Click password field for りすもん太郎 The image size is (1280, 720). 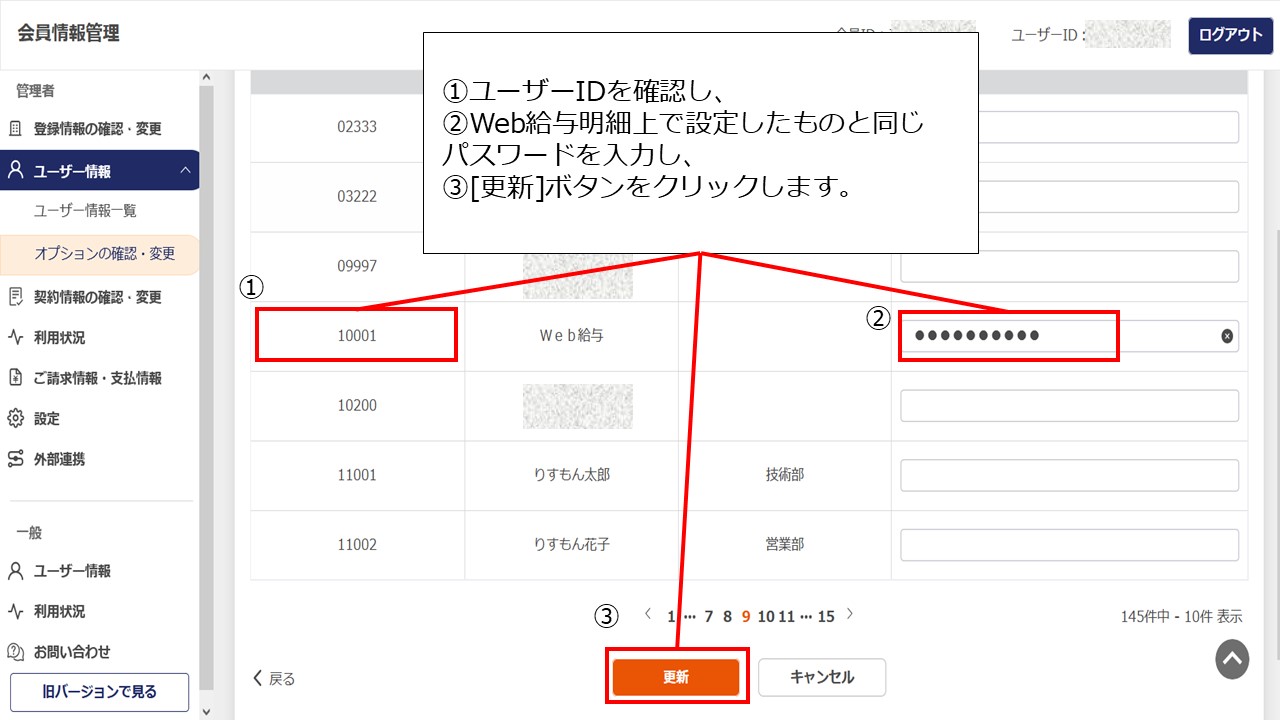pyautogui.click(x=1069, y=475)
